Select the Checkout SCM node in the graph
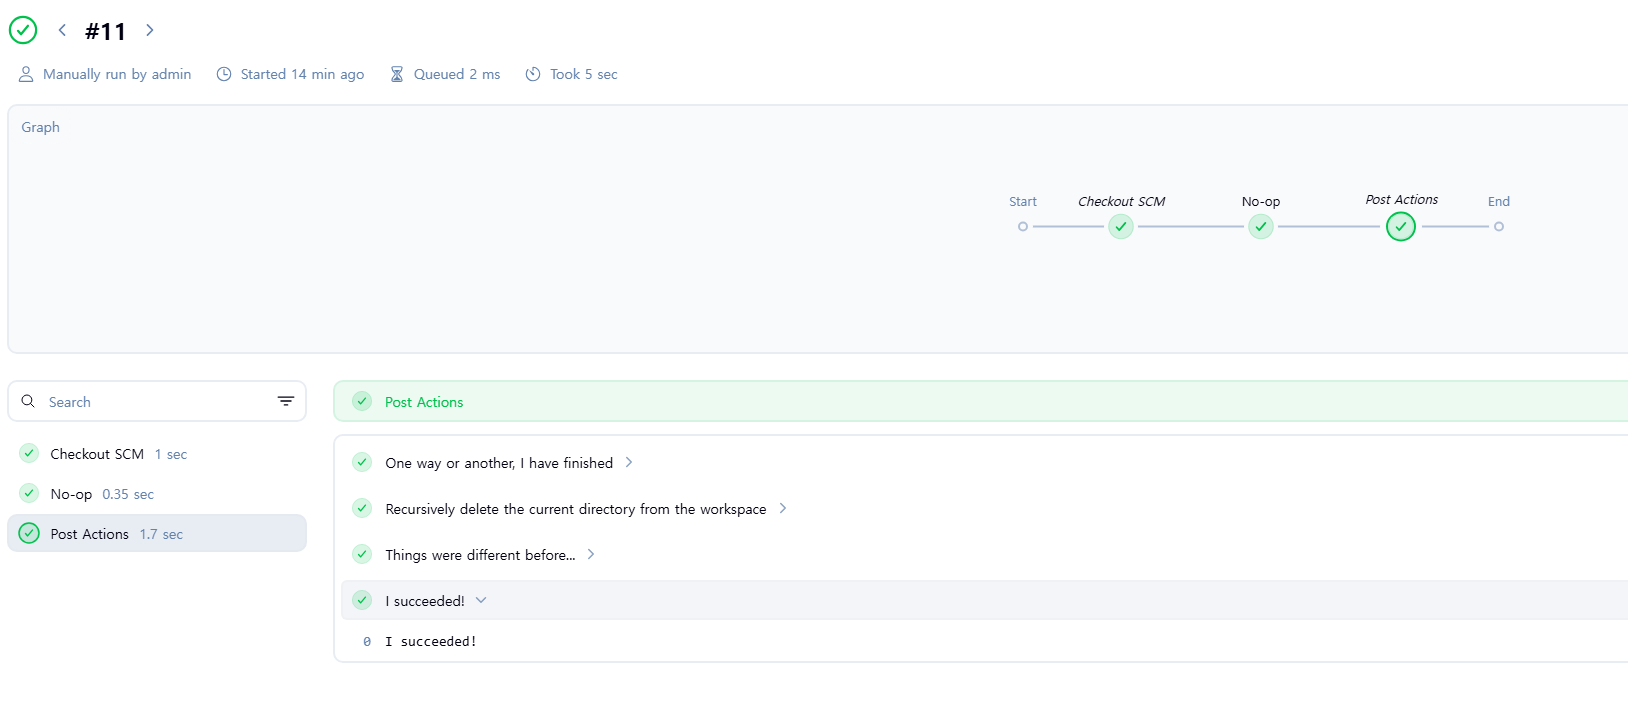 pos(1121,227)
